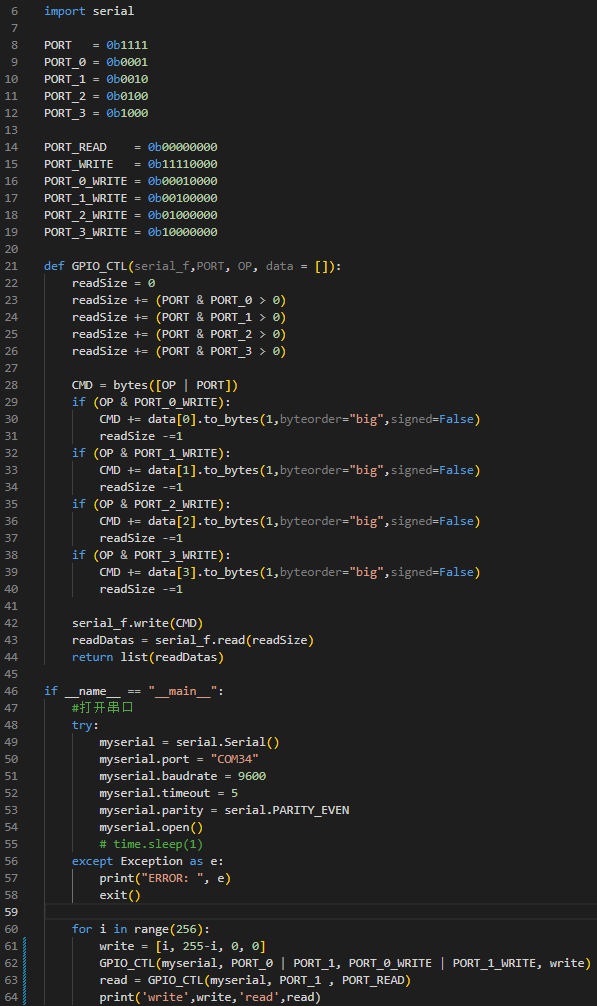Click the myserial.open() call
This screenshot has height=1006, width=597.
coord(151,827)
